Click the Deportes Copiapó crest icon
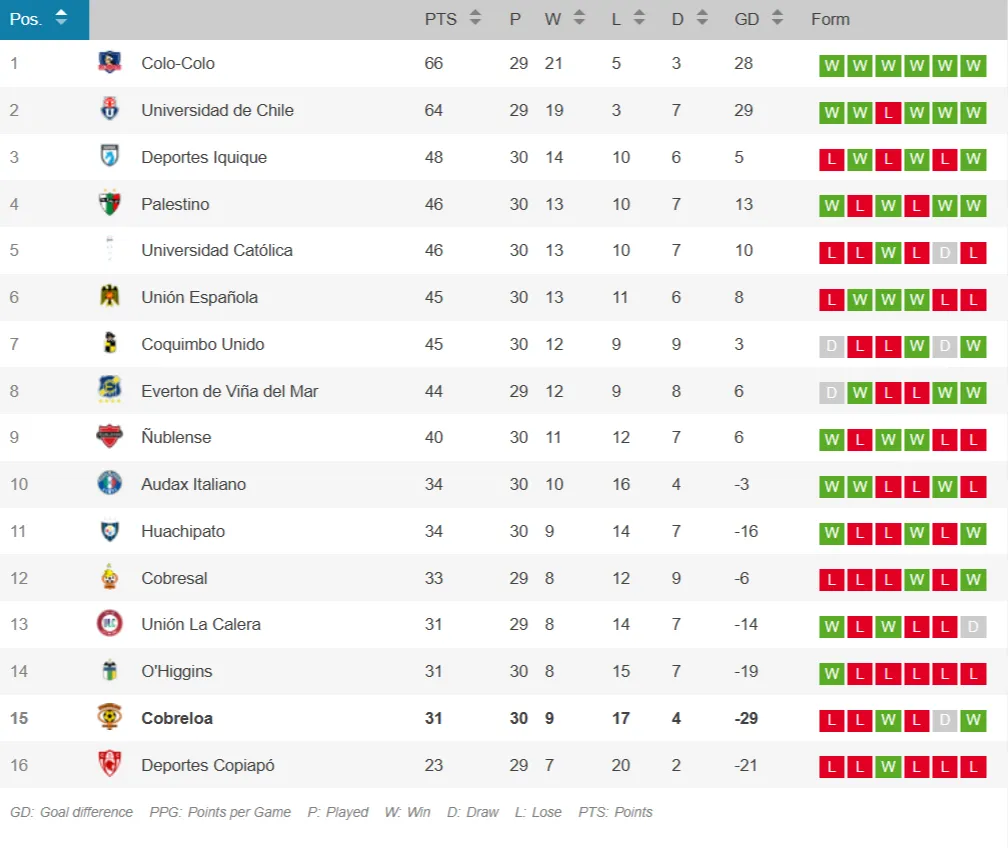 110,764
